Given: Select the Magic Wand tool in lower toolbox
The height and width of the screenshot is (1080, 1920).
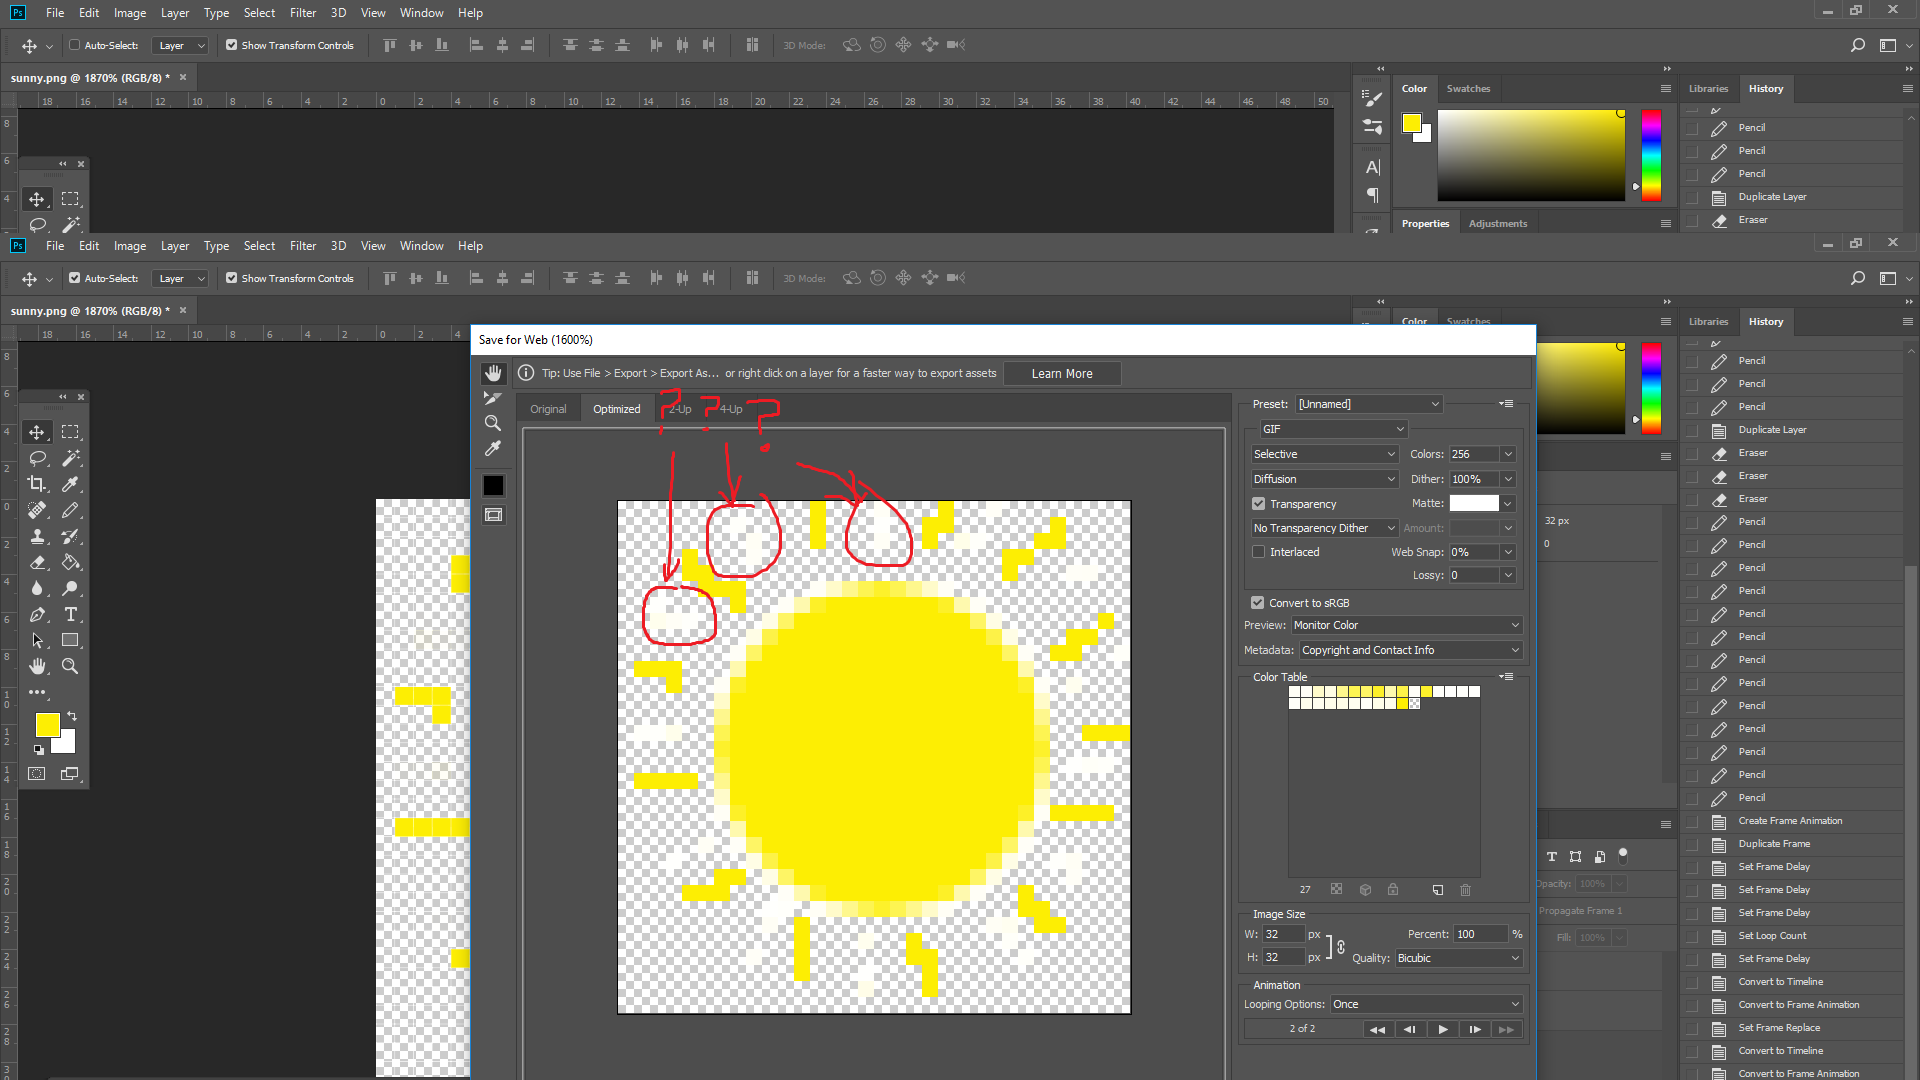Looking at the screenshot, I should point(70,458).
